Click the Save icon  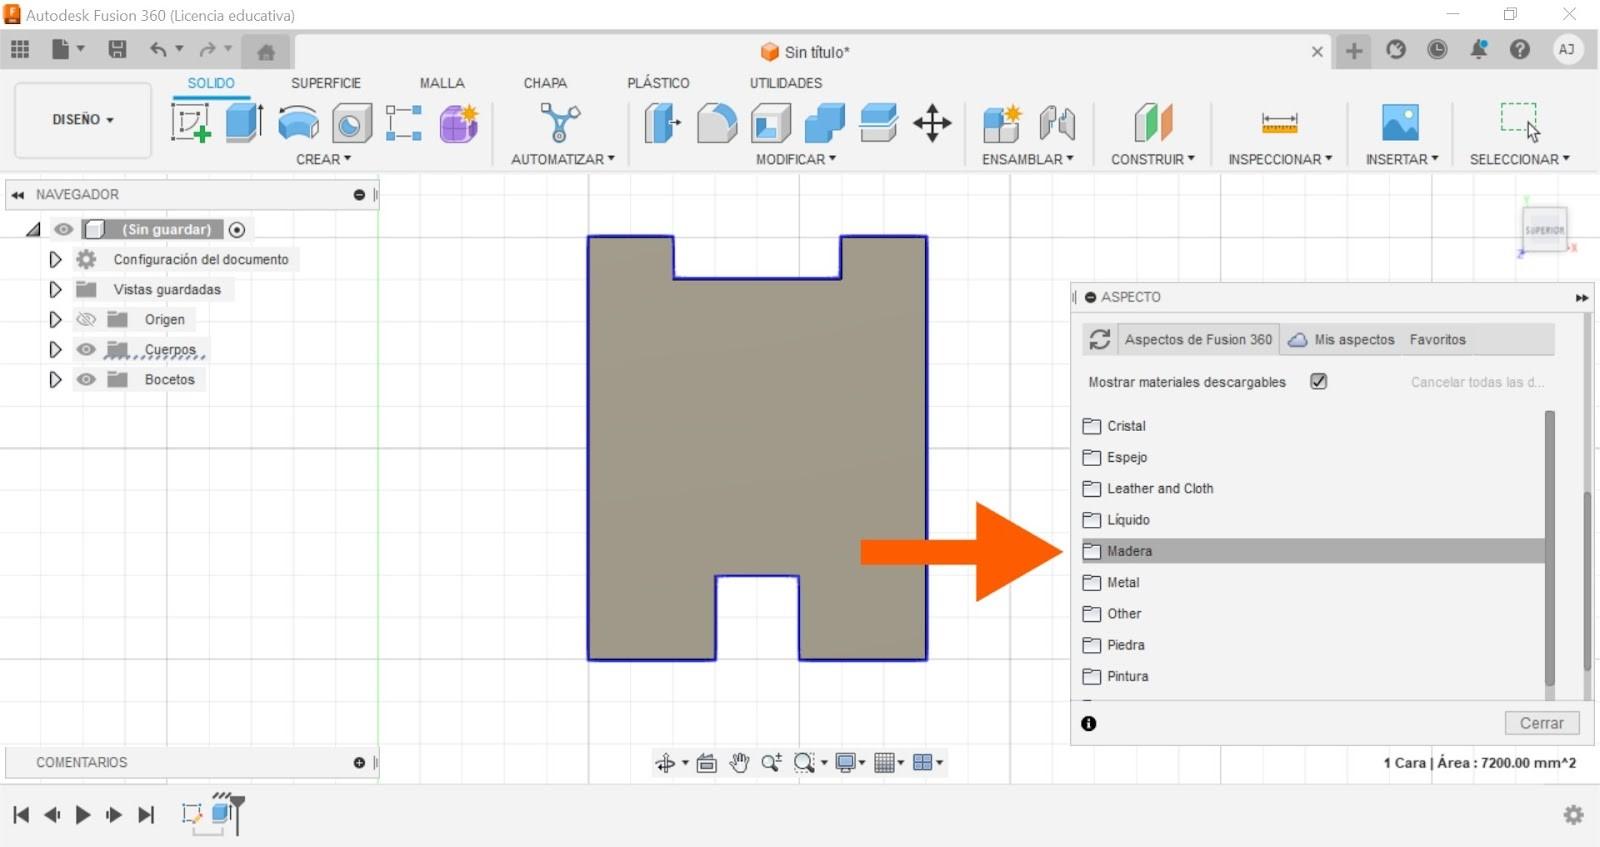click(x=117, y=49)
